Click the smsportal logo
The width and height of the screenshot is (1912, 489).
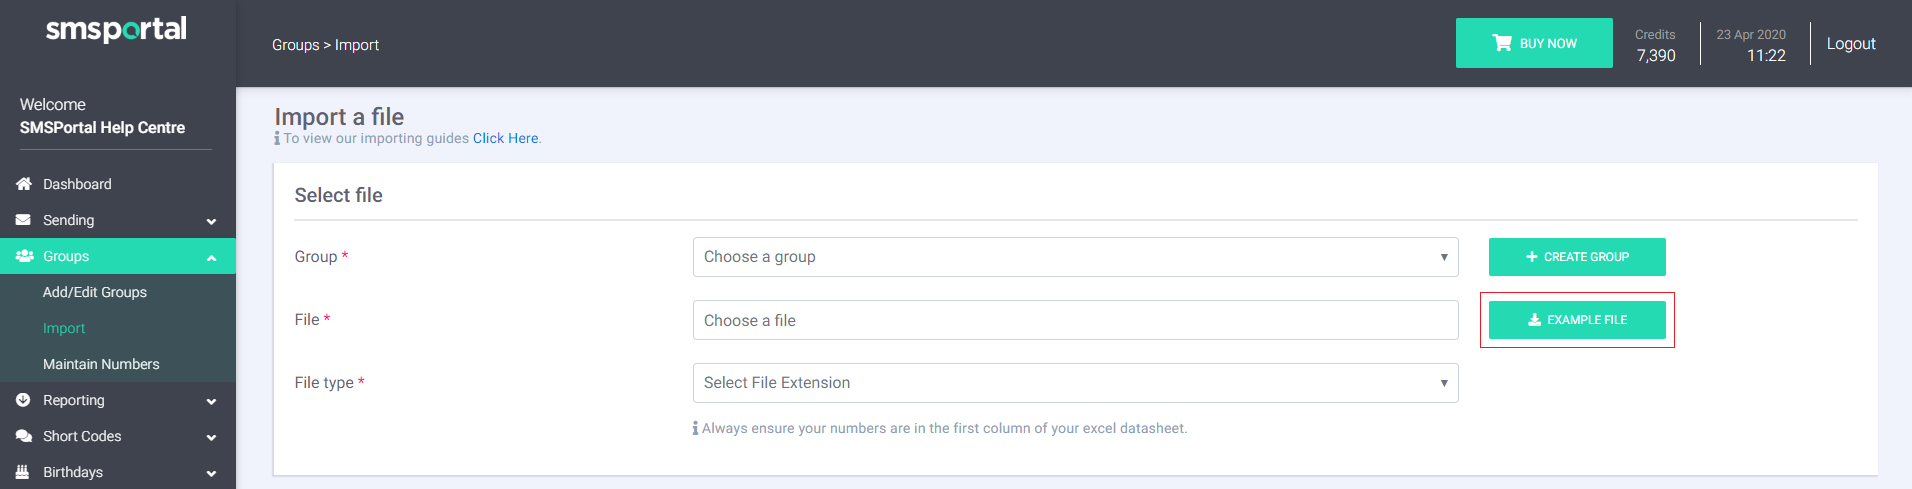(x=116, y=30)
